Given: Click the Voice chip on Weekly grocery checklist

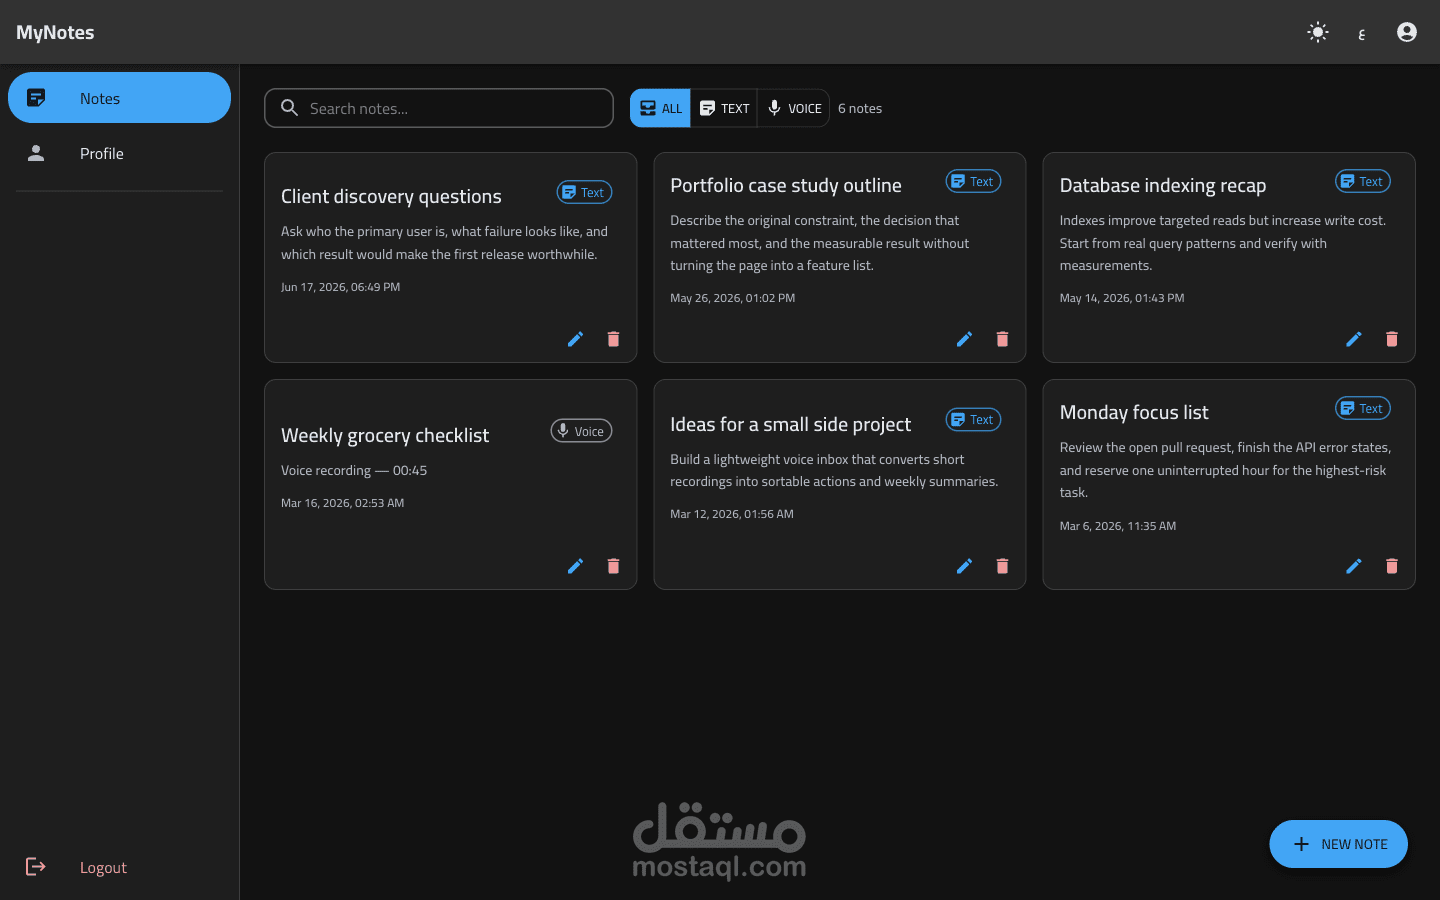Looking at the screenshot, I should click(581, 431).
